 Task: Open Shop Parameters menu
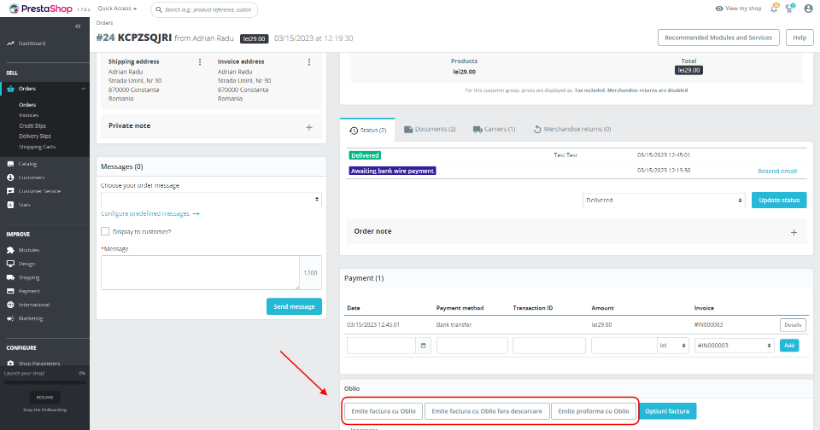point(39,363)
